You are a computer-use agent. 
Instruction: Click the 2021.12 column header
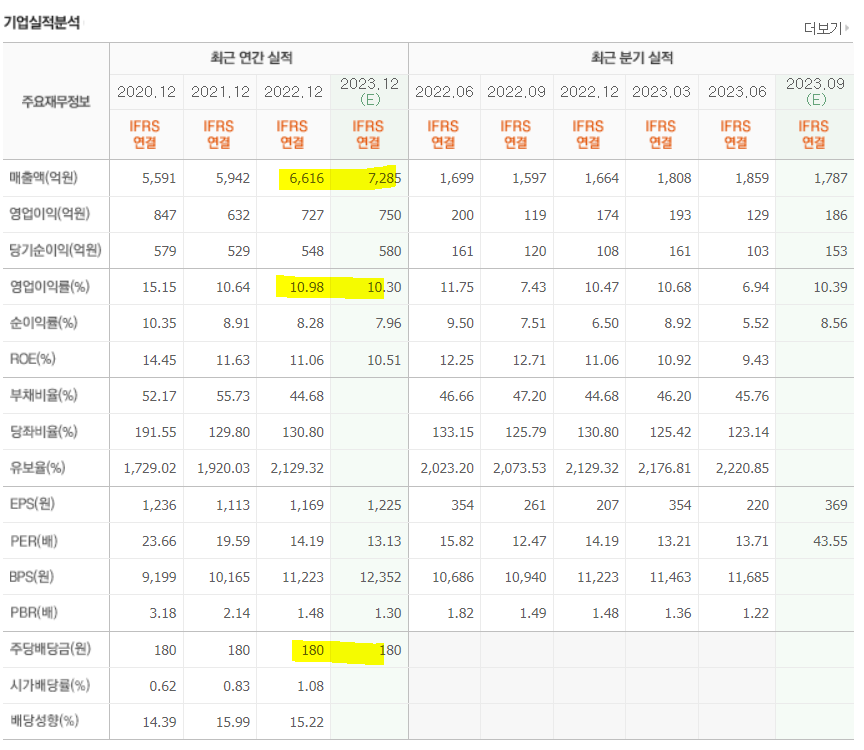coord(220,91)
